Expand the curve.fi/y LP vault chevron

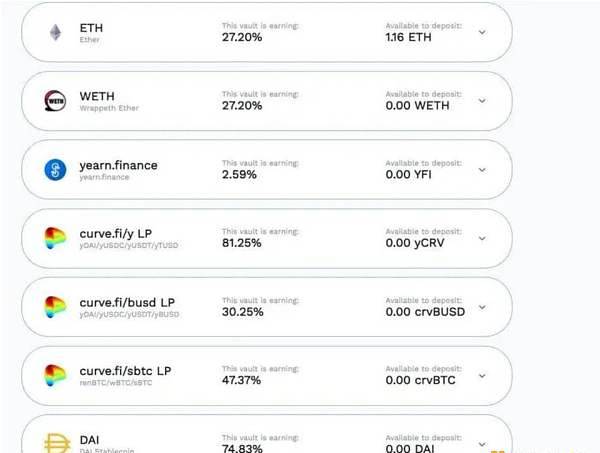coord(482,238)
